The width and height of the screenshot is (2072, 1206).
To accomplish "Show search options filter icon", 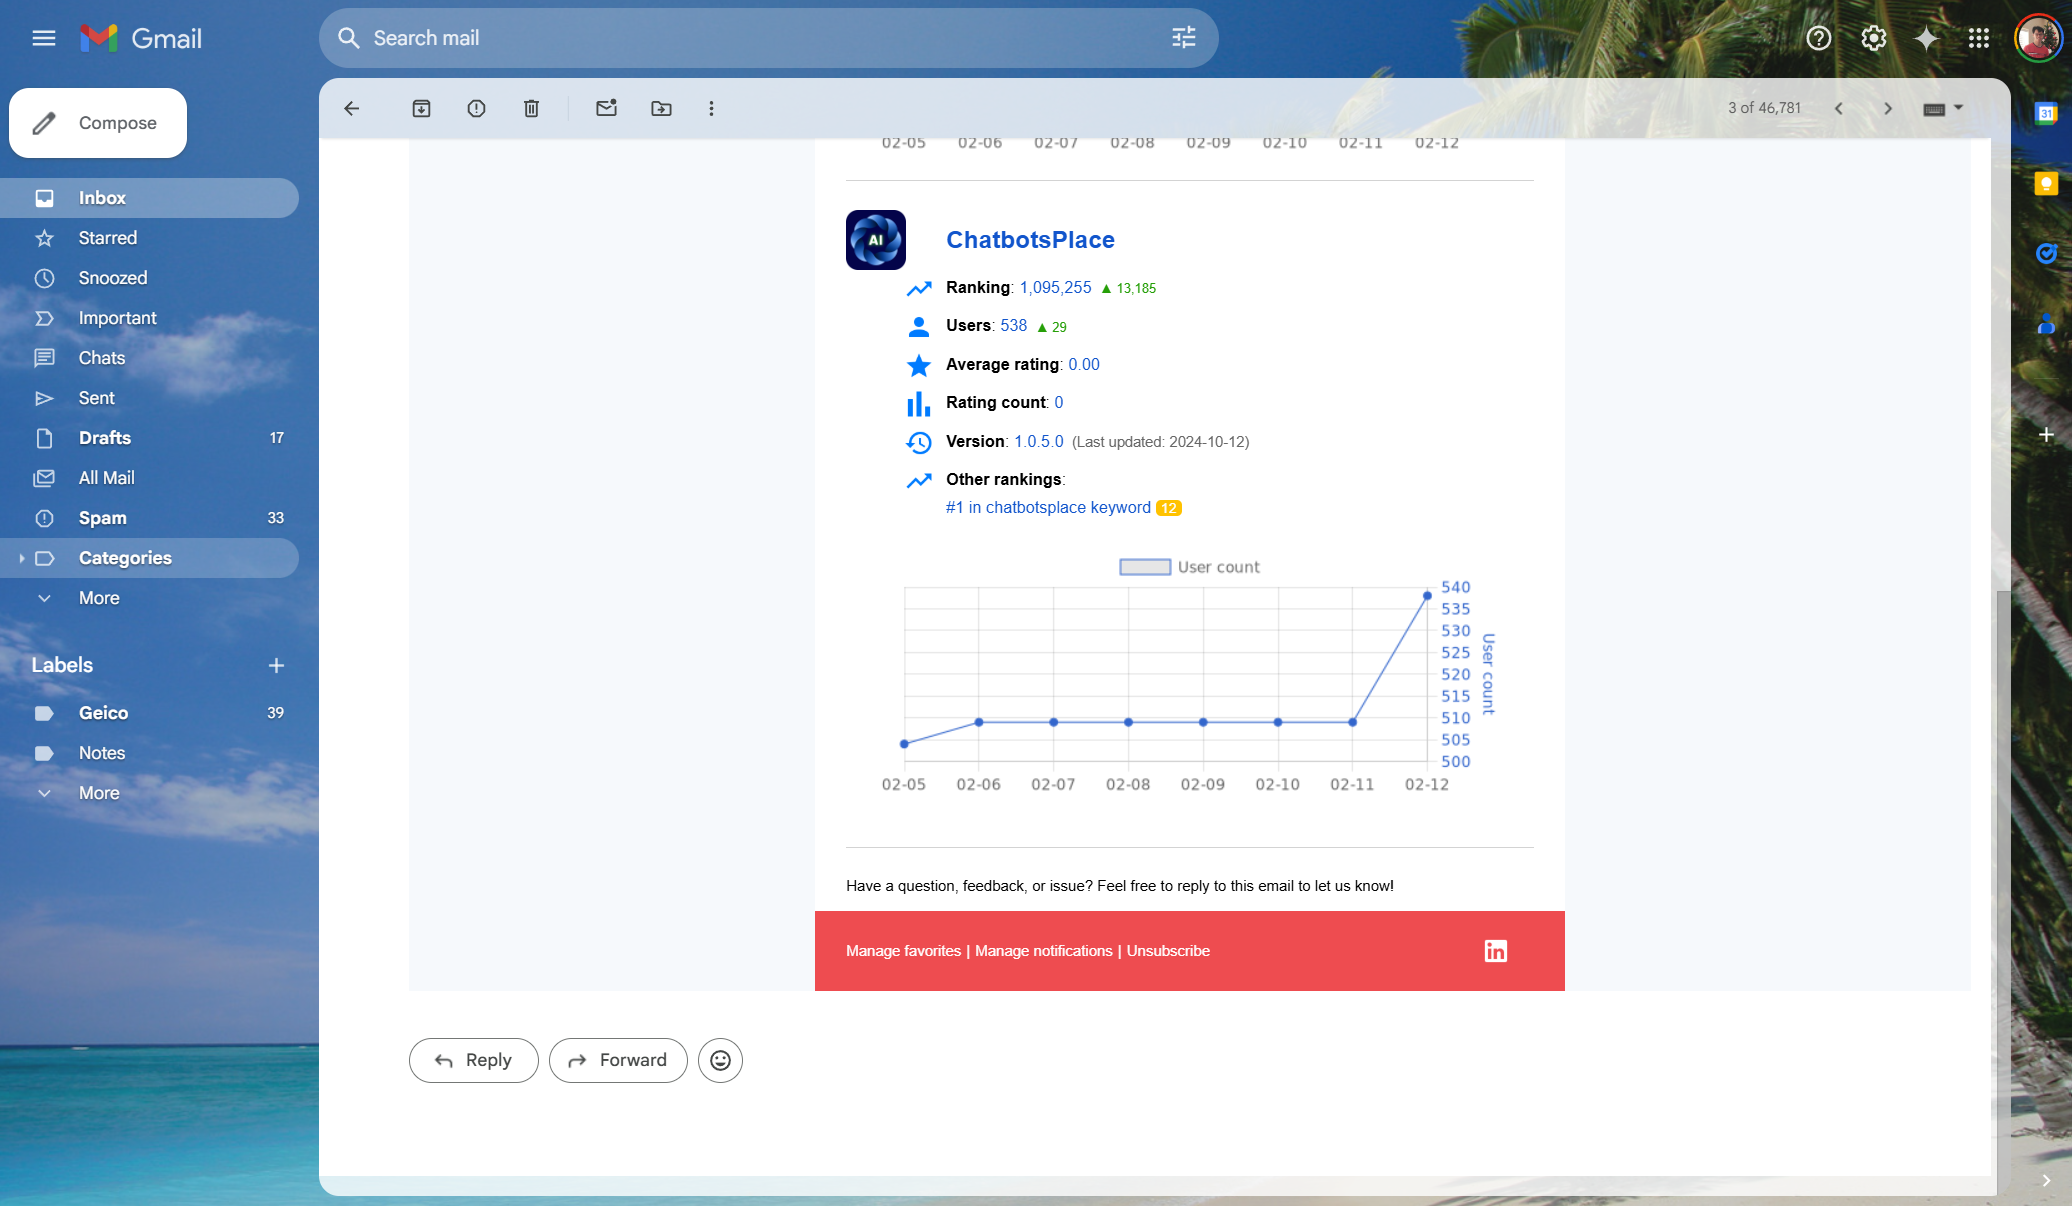I will point(1184,38).
